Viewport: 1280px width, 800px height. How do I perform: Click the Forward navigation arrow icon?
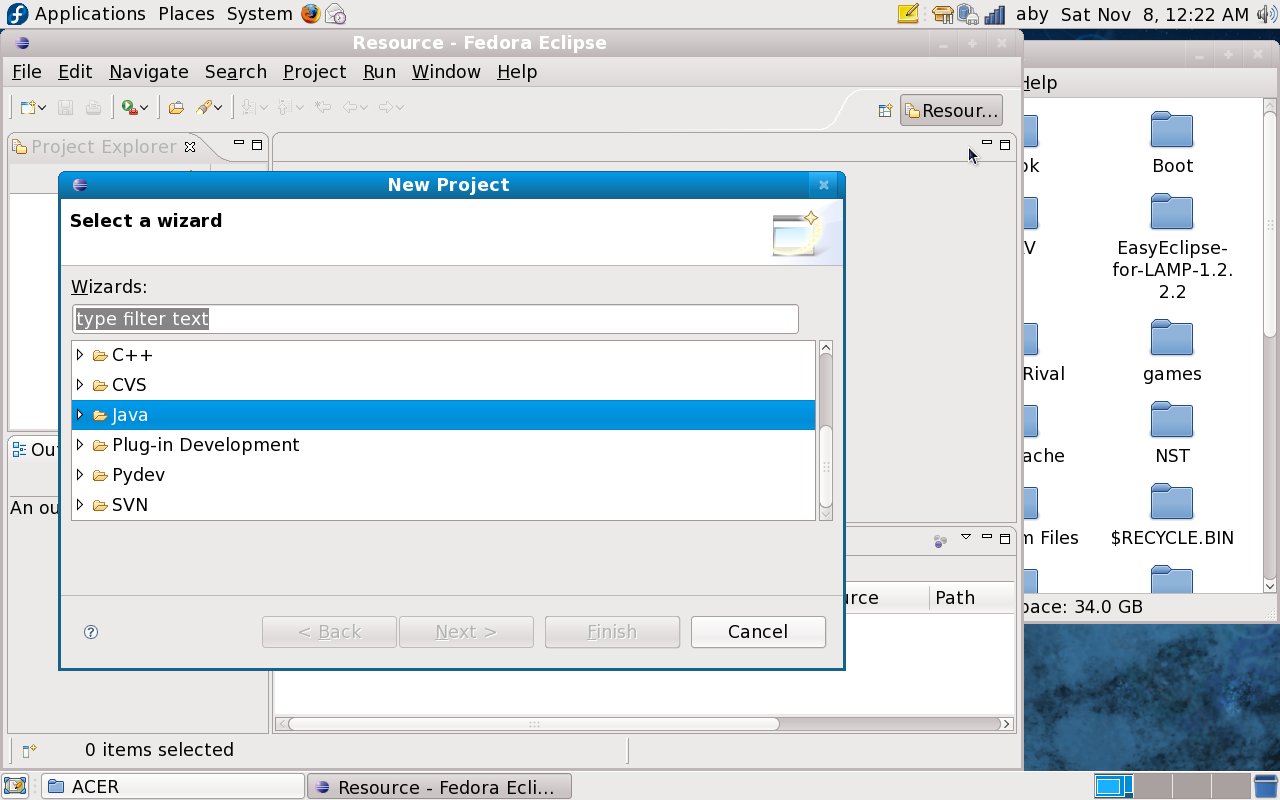coord(386,108)
